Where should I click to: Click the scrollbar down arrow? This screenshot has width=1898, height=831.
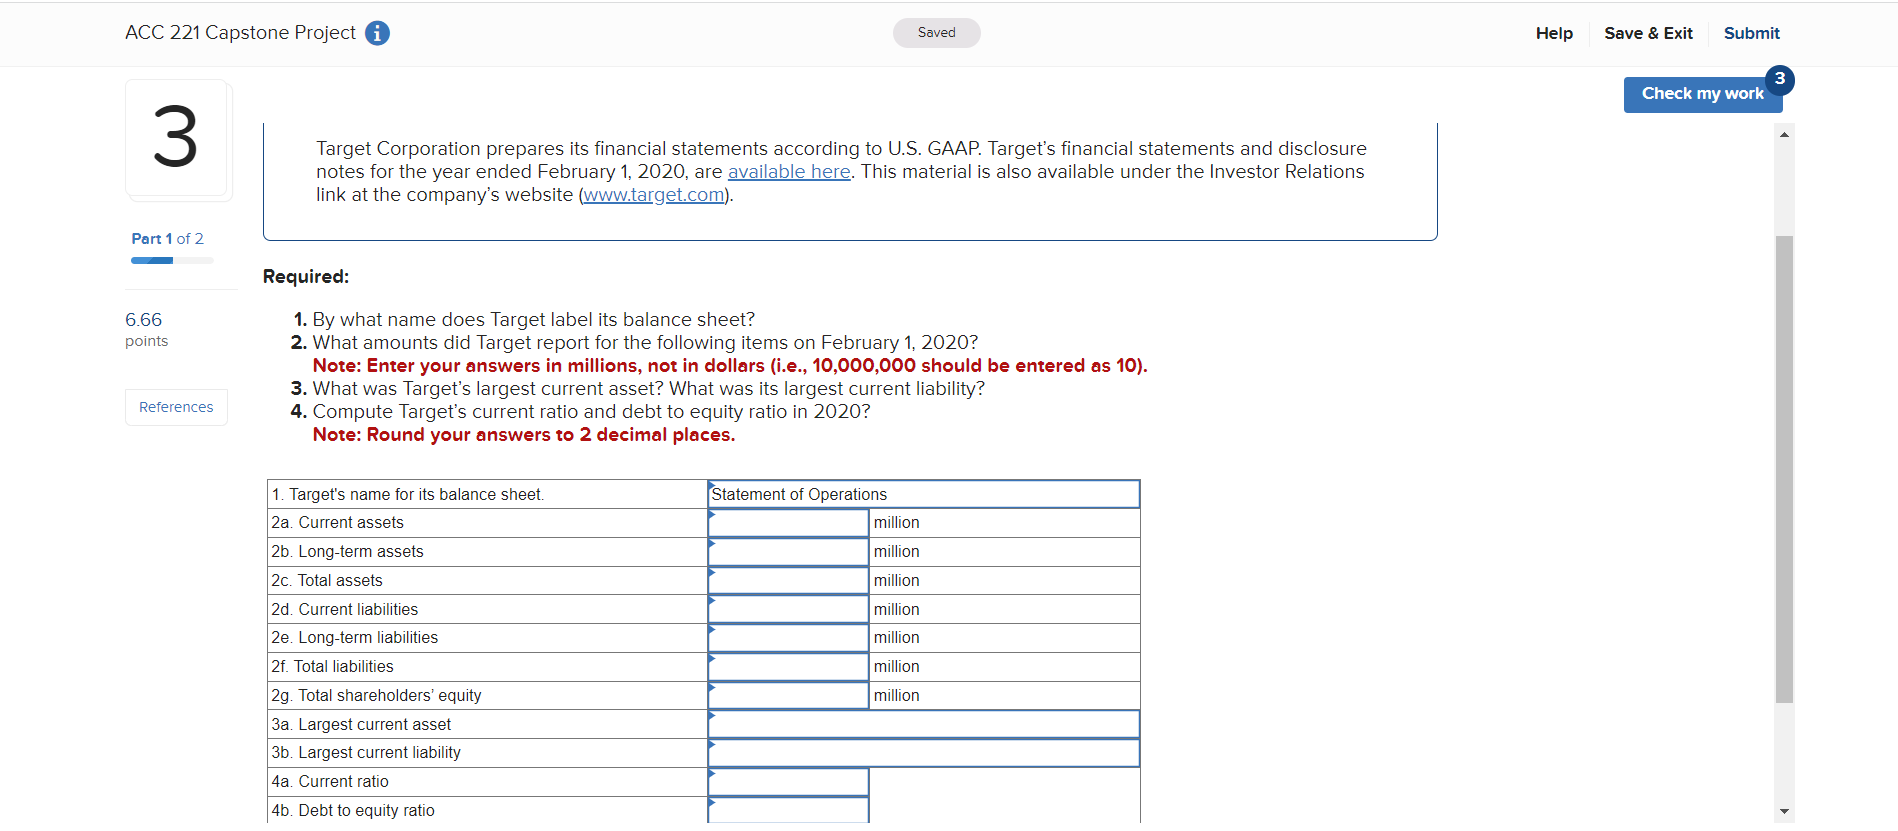click(x=1784, y=811)
